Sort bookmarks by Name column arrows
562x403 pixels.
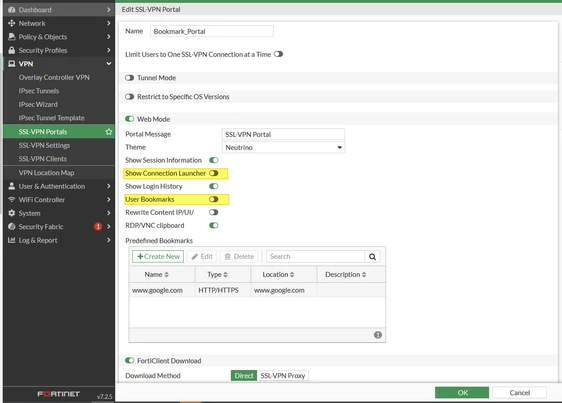(166, 275)
